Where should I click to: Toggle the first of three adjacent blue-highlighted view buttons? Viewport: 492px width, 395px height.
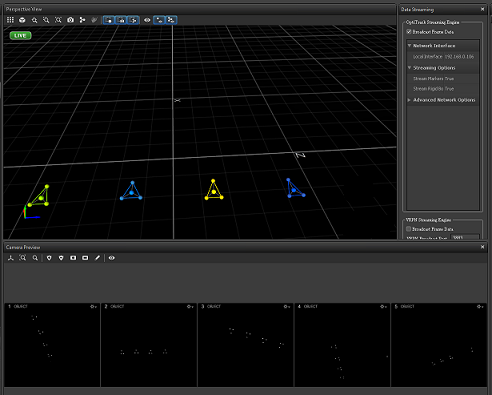[x=109, y=20]
